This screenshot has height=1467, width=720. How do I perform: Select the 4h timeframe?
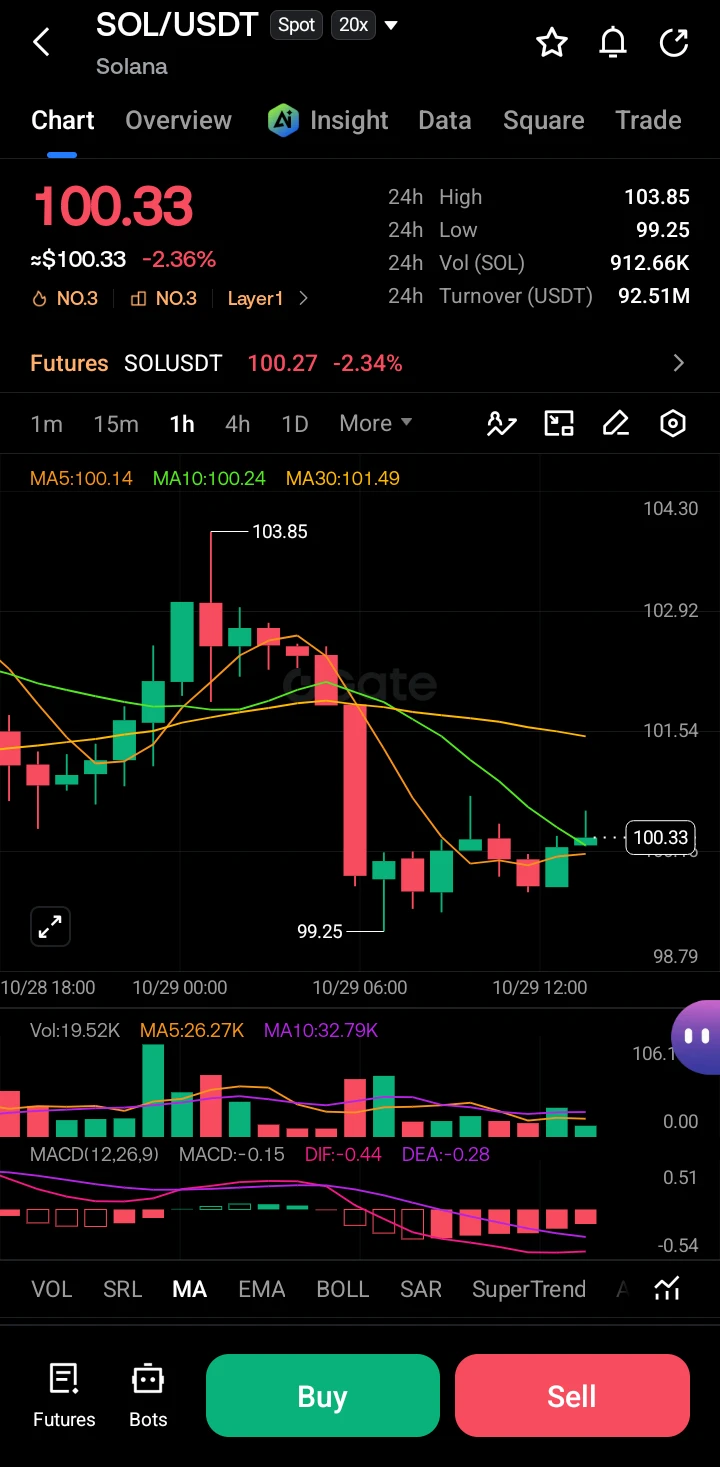pos(238,424)
